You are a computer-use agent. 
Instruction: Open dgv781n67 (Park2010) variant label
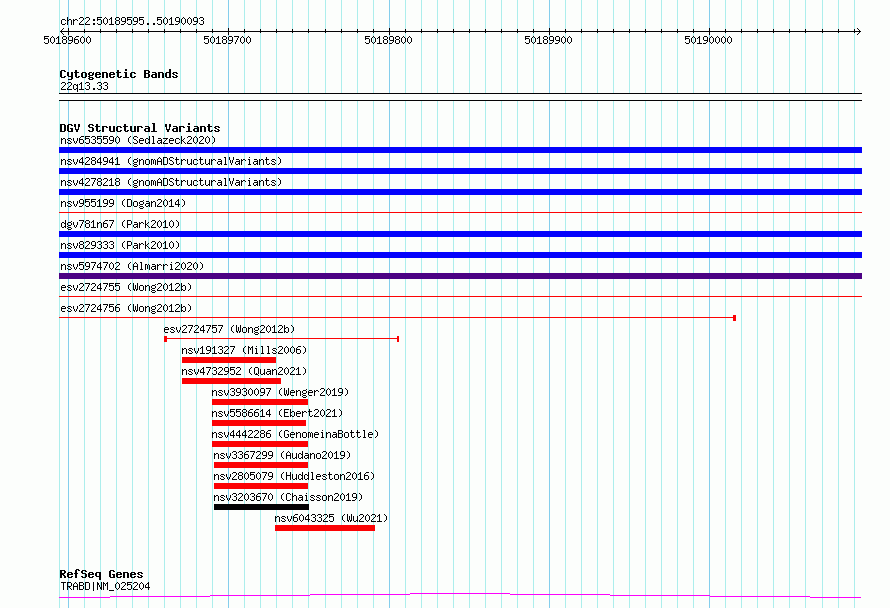[x=120, y=224]
